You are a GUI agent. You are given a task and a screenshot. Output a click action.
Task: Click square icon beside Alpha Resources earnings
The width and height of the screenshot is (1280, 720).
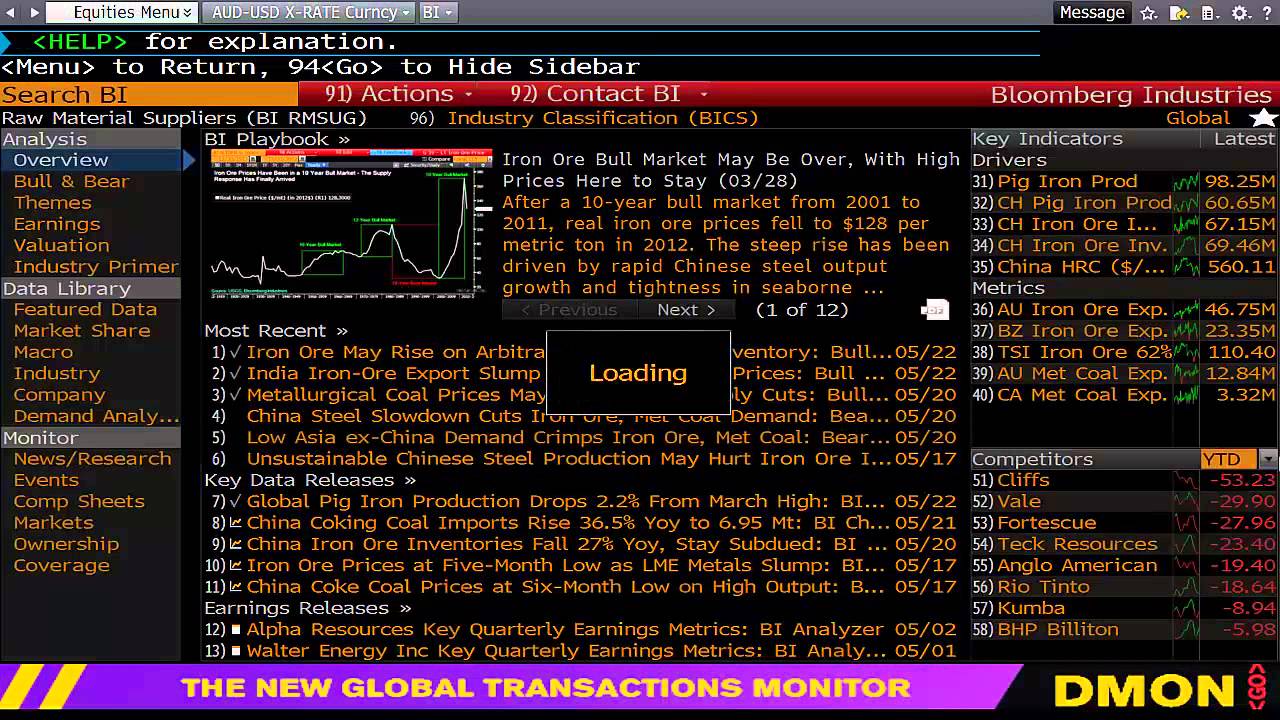tap(236, 630)
